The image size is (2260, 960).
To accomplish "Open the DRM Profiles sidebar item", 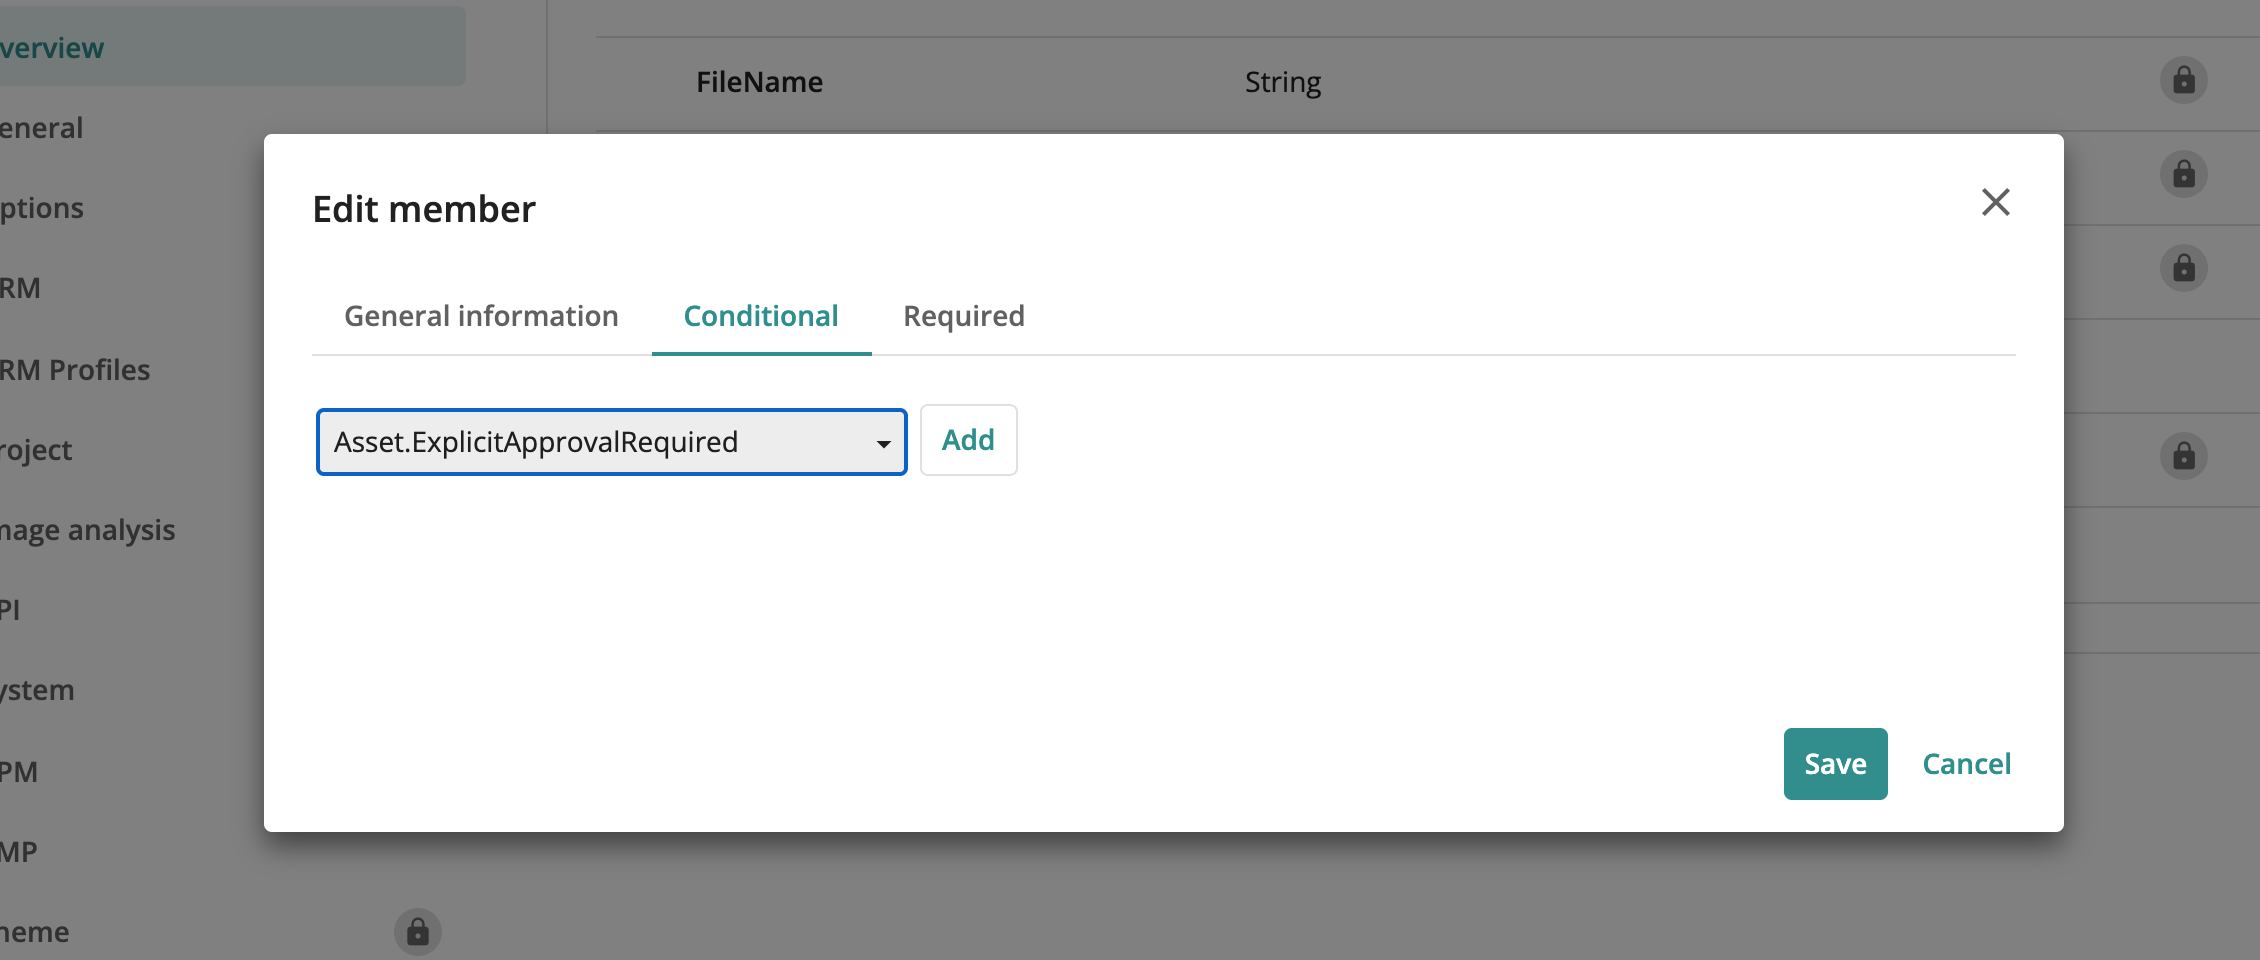I will pyautogui.click(x=75, y=370).
